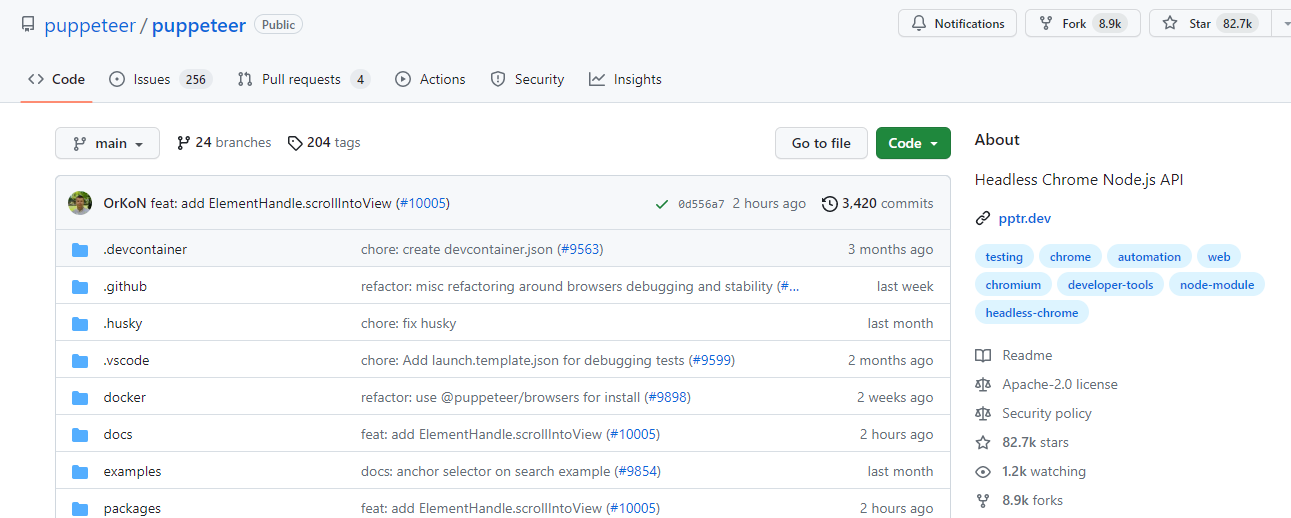Screen dimensions: 1291x518
Task: Click the folder icon for .github
Action: tap(80, 287)
